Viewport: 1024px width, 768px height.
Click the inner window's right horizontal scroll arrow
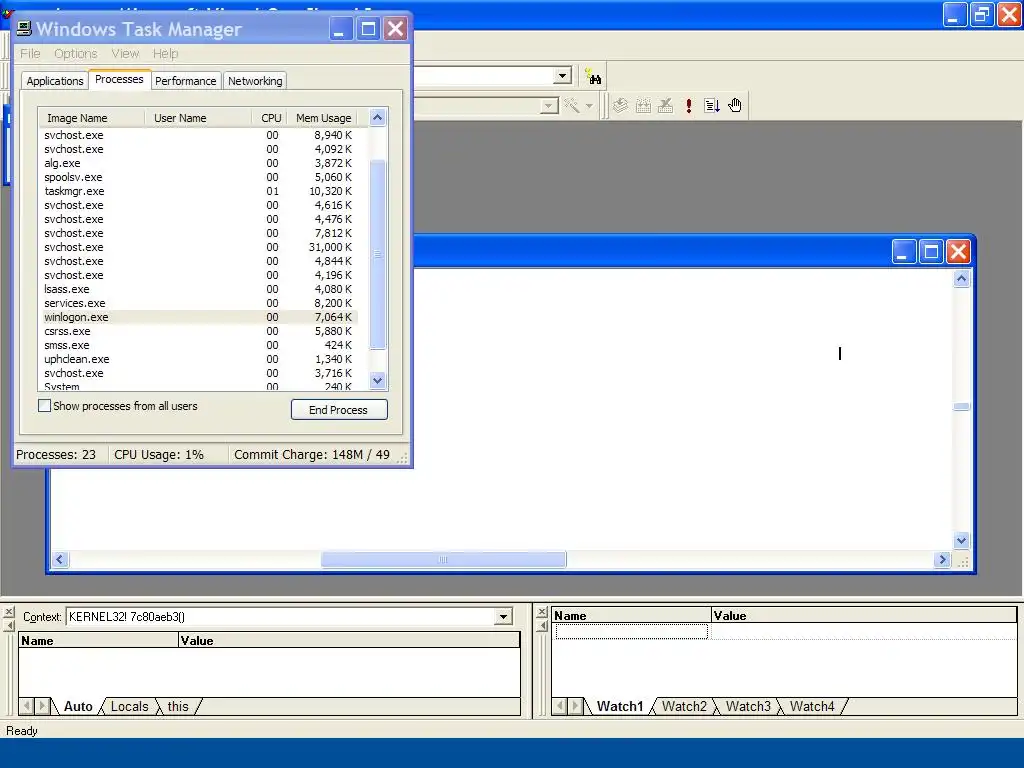942,560
